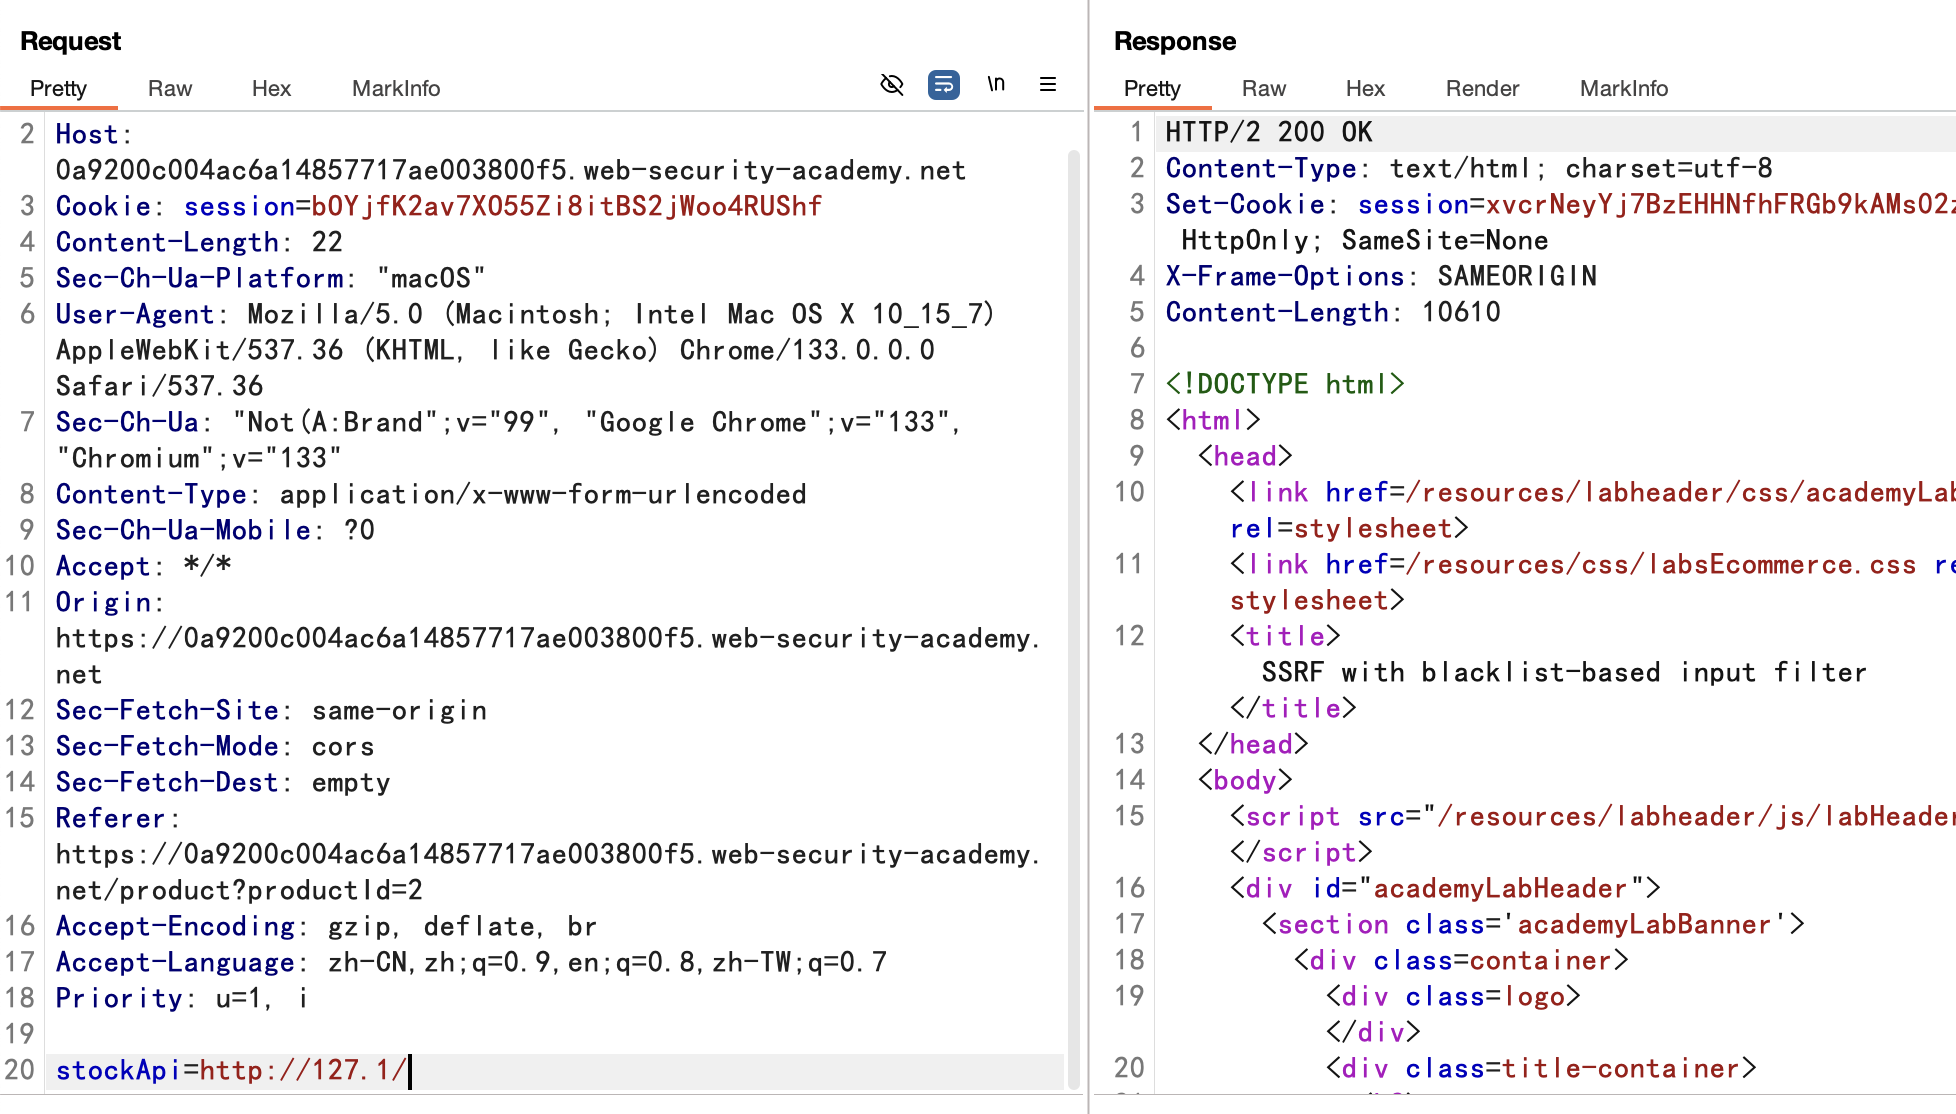The height and width of the screenshot is (1114, 1956).
Task: Open the Request hamburger options menu
Action: (x=1047, y=85)
